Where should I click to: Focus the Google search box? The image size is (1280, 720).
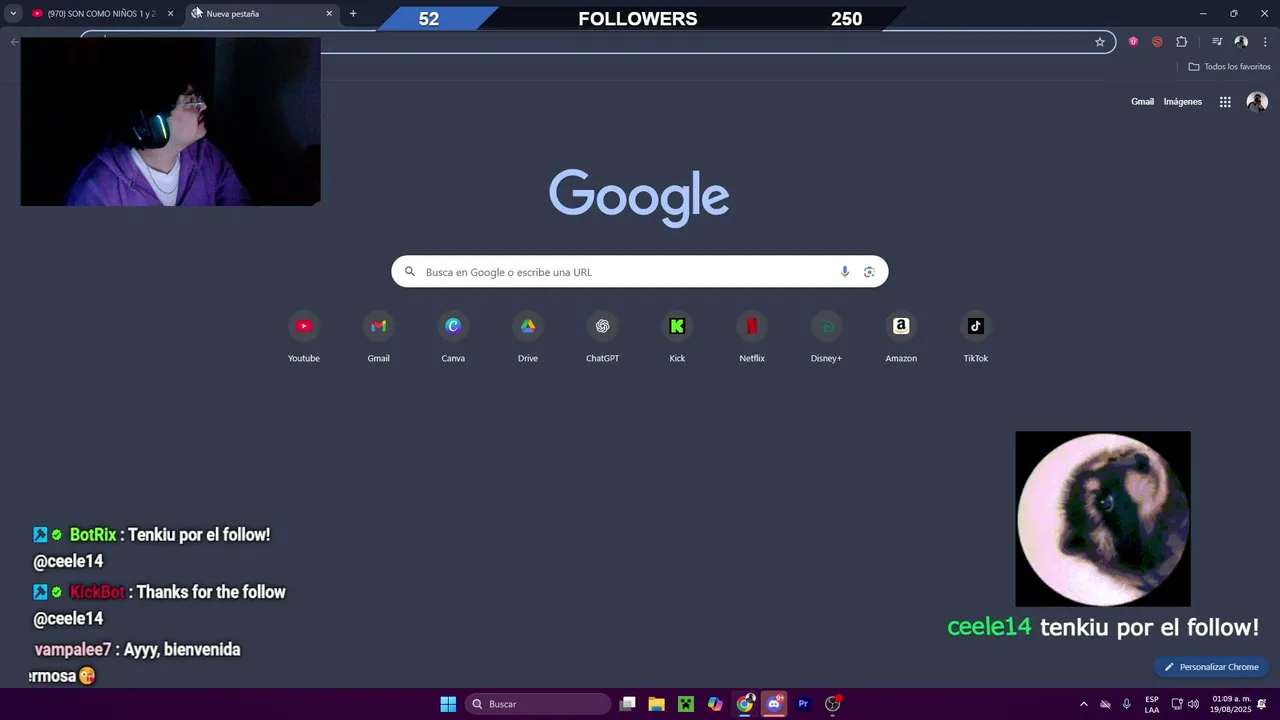click(639, 272)
